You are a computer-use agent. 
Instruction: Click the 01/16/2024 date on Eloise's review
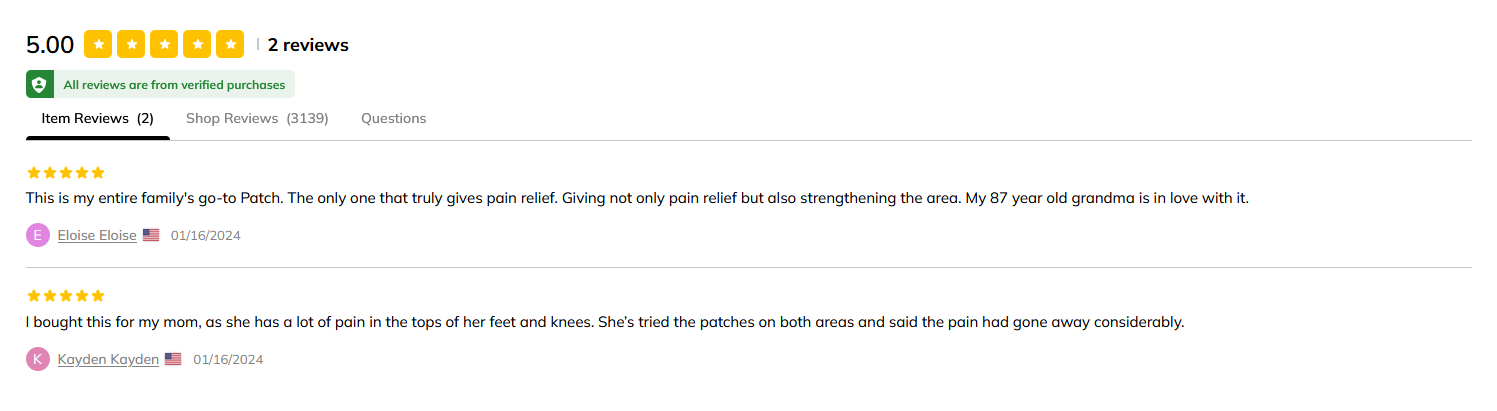205,236
